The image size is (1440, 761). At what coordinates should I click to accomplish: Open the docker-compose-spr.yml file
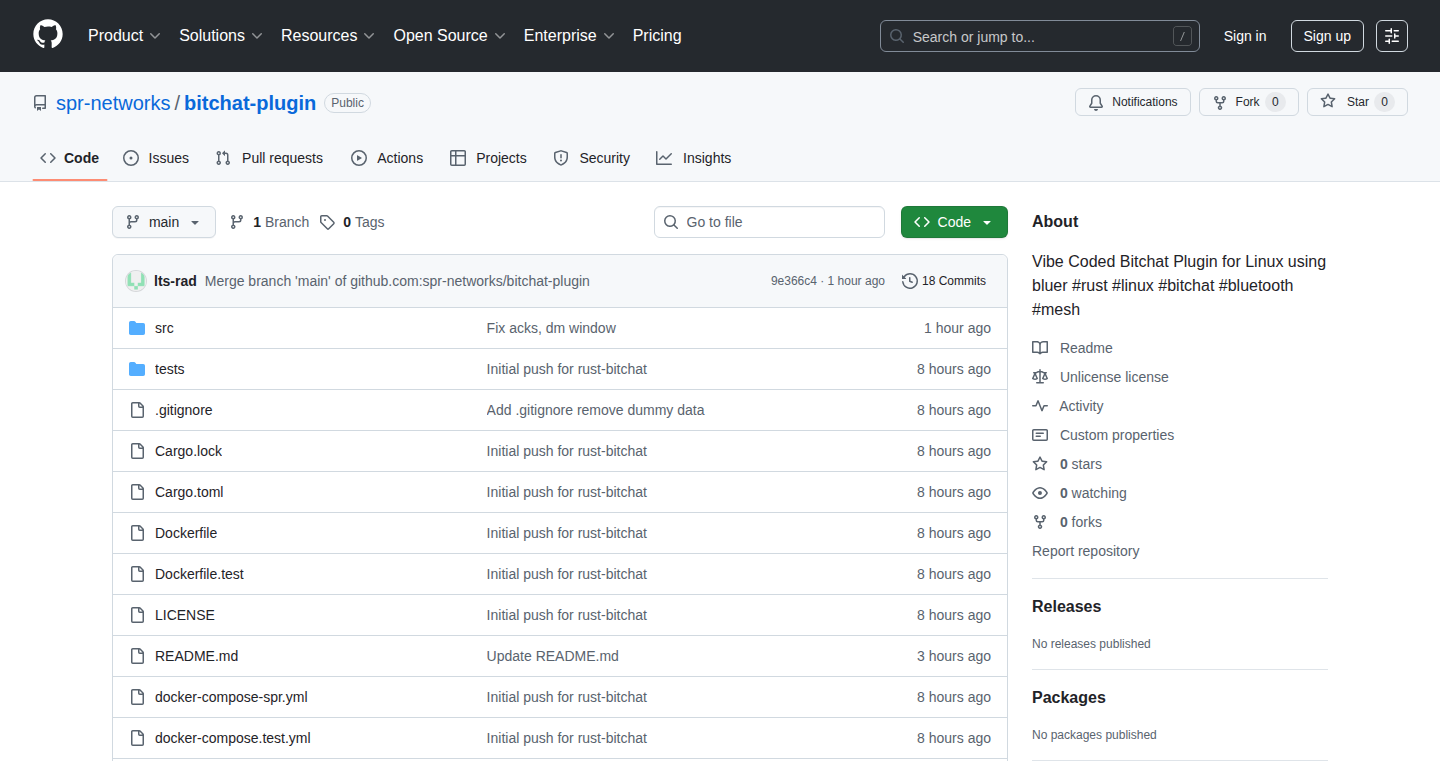[x=231, y=697]
